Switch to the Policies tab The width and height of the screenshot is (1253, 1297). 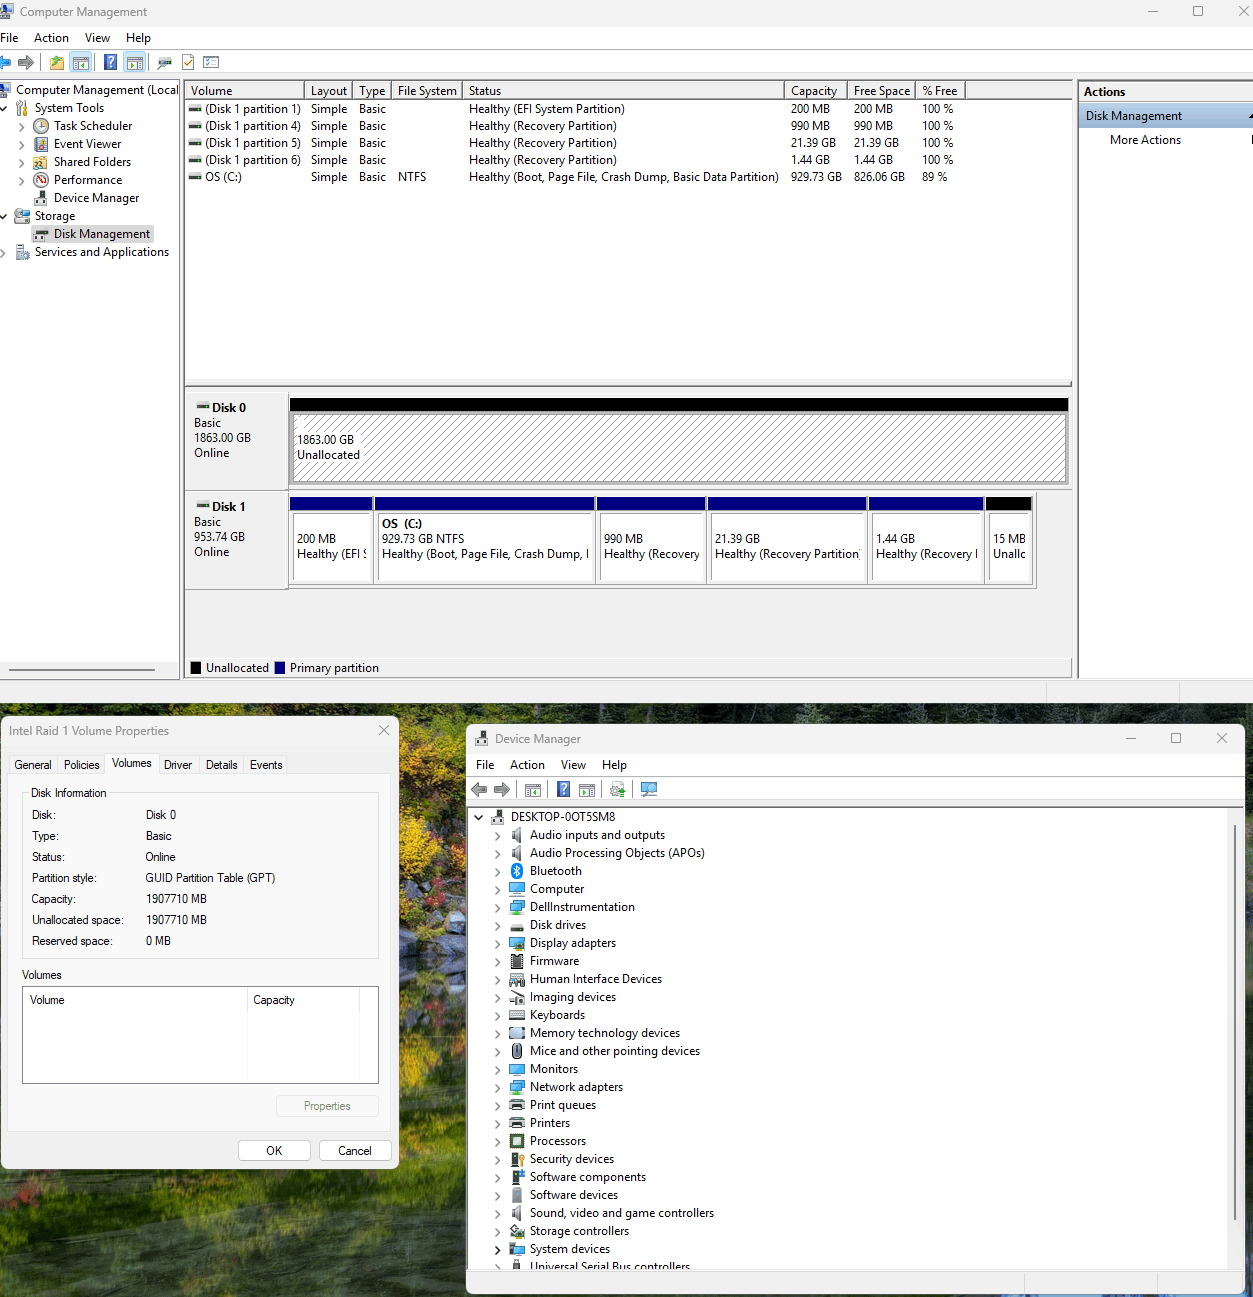pyautogui.click(x=81, y=765)
